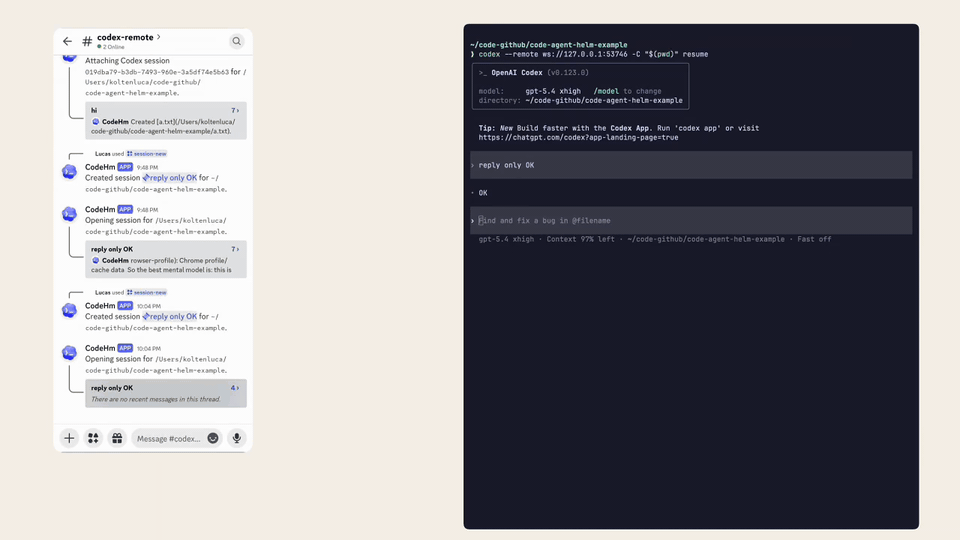Image resolution: width=960 pixels, height=540 pixels.
Task: Click session-new command tag above 10:04 PM message
Action: coord(146,293)
